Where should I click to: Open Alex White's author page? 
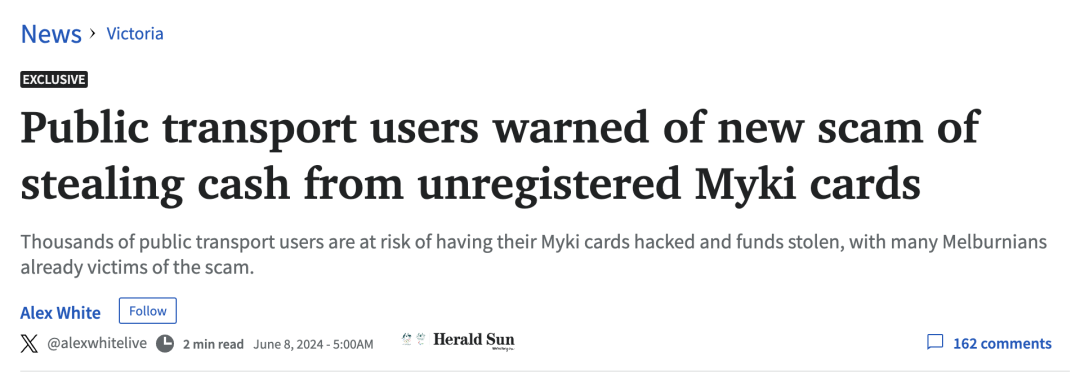tap(60, 313)
